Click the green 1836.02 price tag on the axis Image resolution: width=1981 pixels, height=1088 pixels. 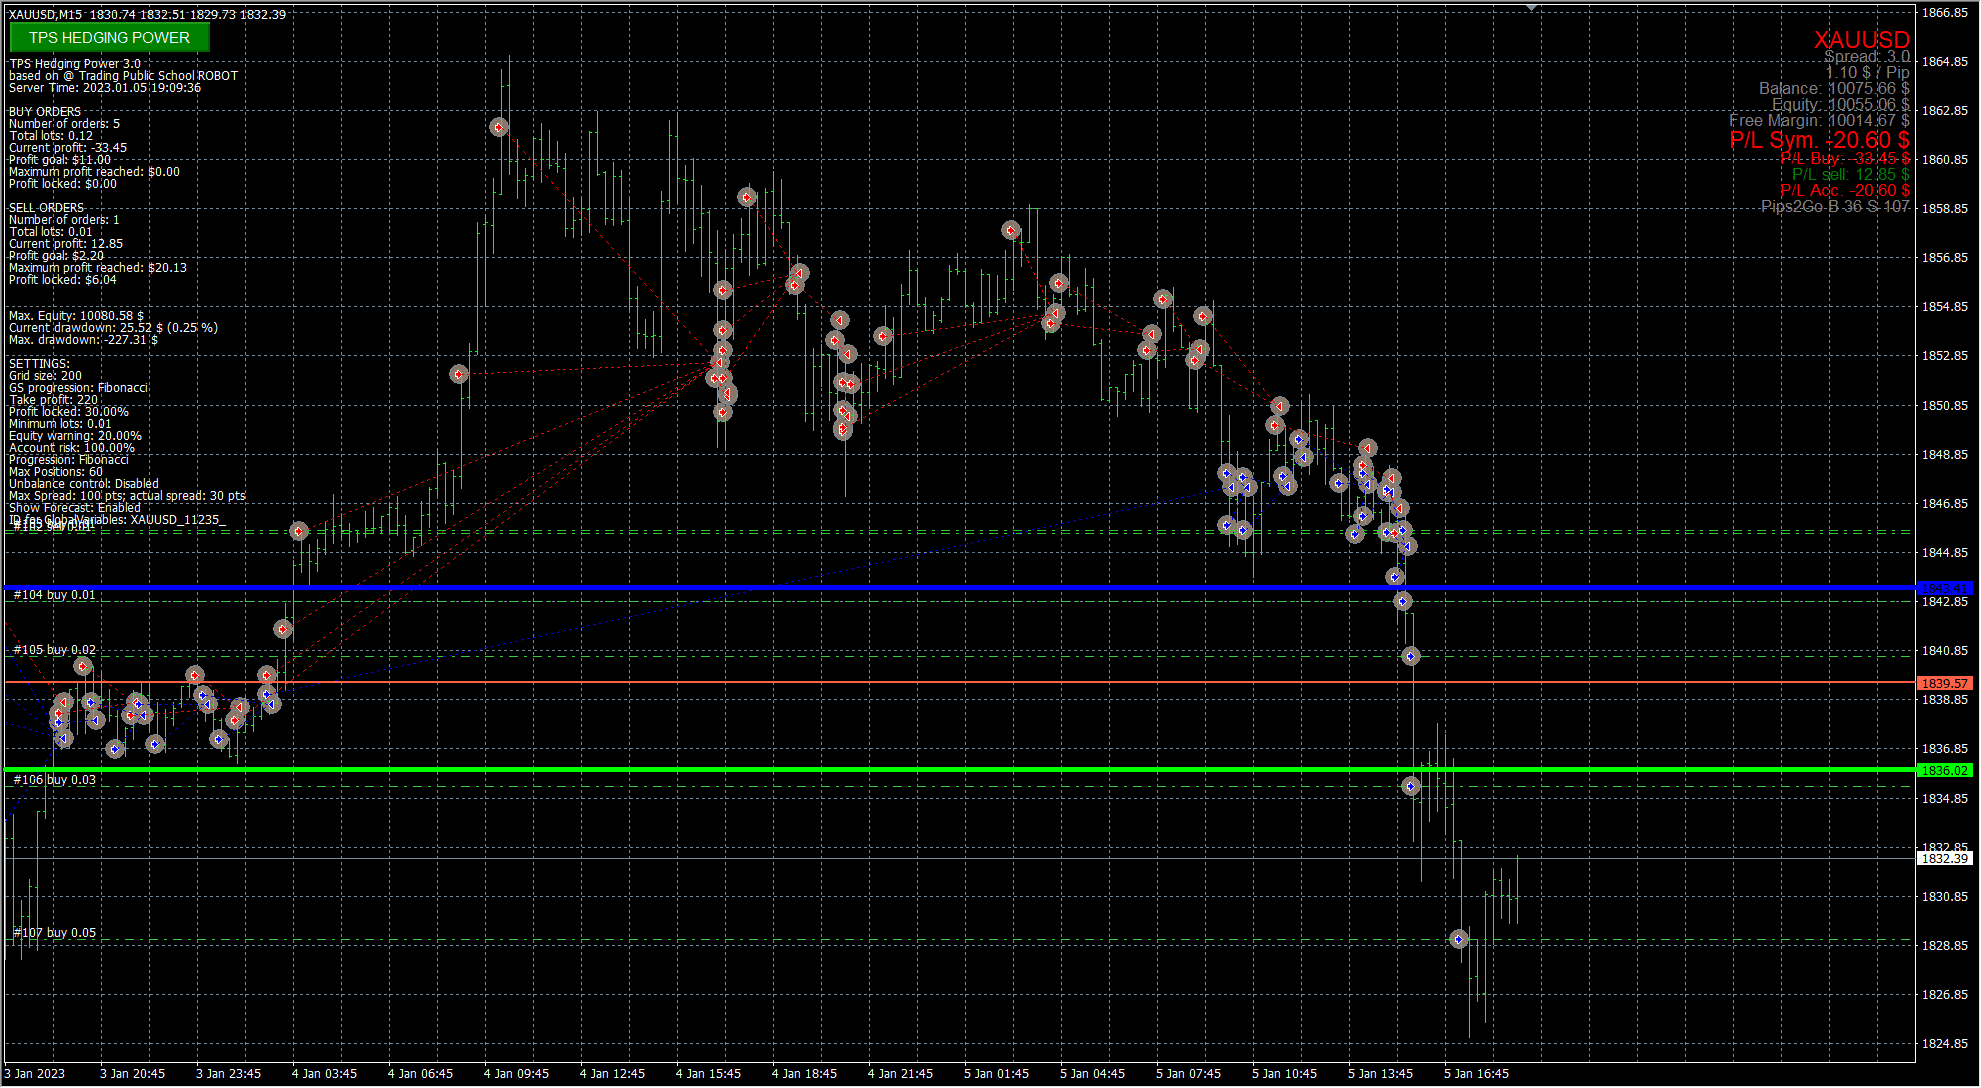pyautogui.click(x=1945, y=770)
